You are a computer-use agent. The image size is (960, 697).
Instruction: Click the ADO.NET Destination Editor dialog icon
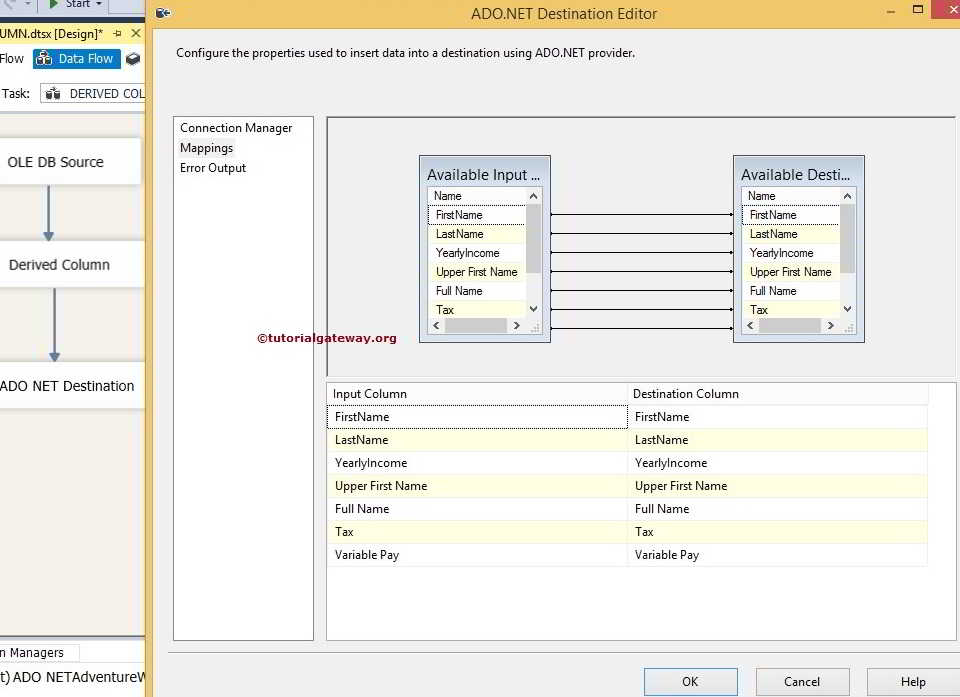coord(162,14)
